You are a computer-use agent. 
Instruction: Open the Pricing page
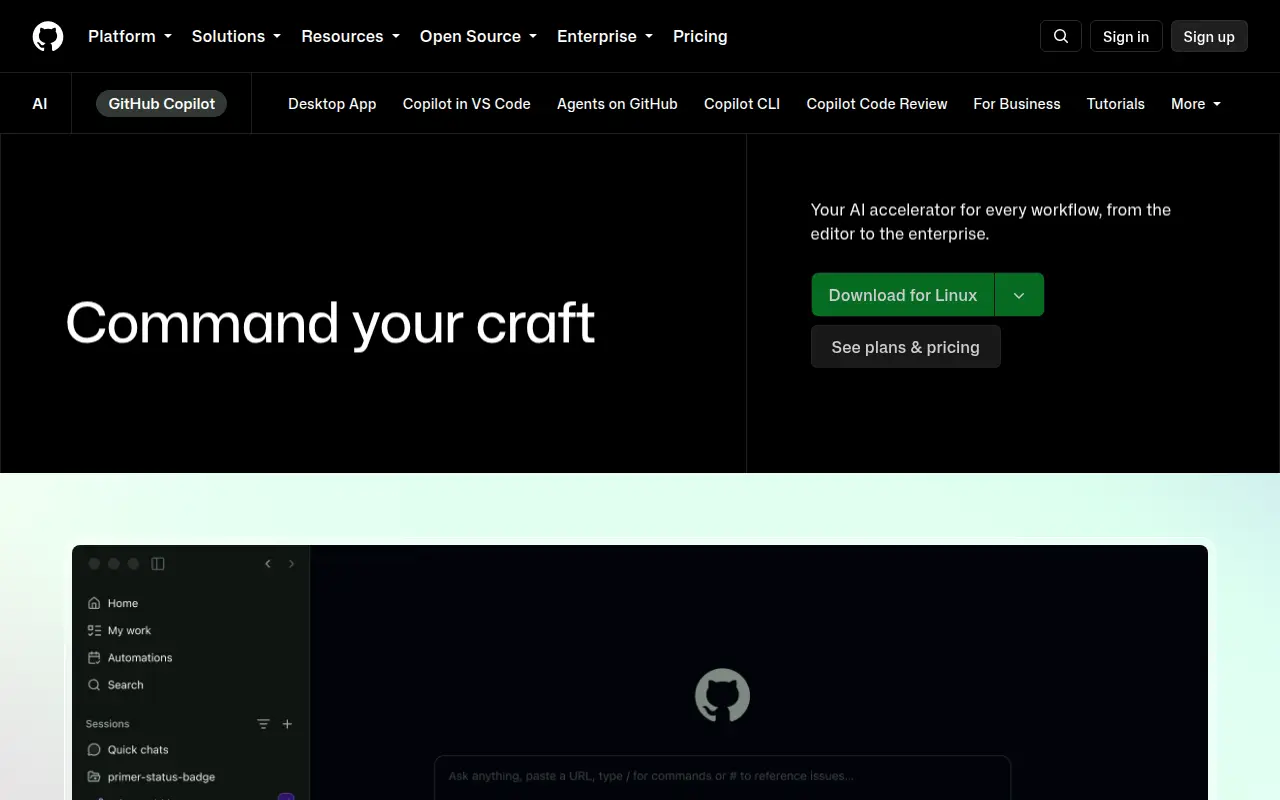[x=700, y=36]
